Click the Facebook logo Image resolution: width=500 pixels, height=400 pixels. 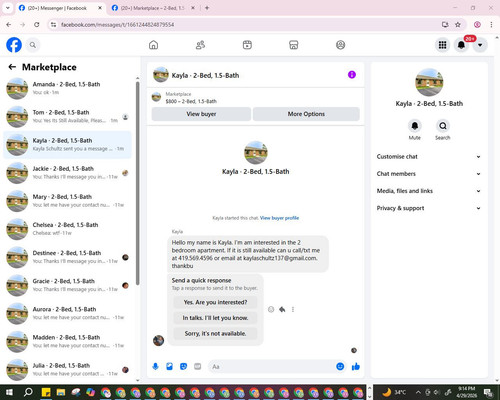[x=14, y=45]
